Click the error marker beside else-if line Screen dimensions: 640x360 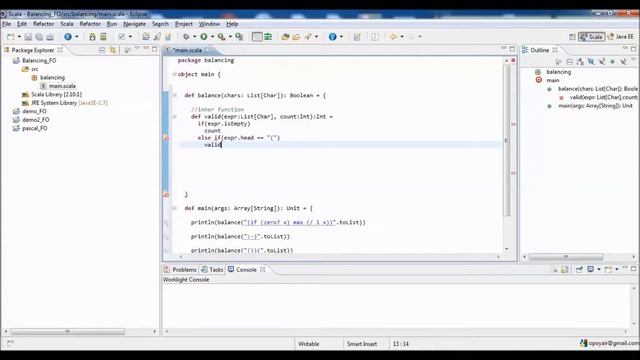(x=166, y=138)
